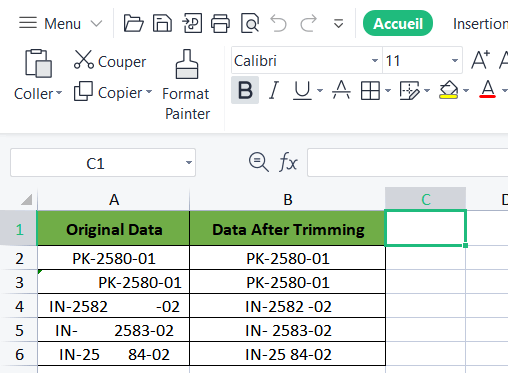
Task: Apply the yellow fill color
Action: [448, 90]
